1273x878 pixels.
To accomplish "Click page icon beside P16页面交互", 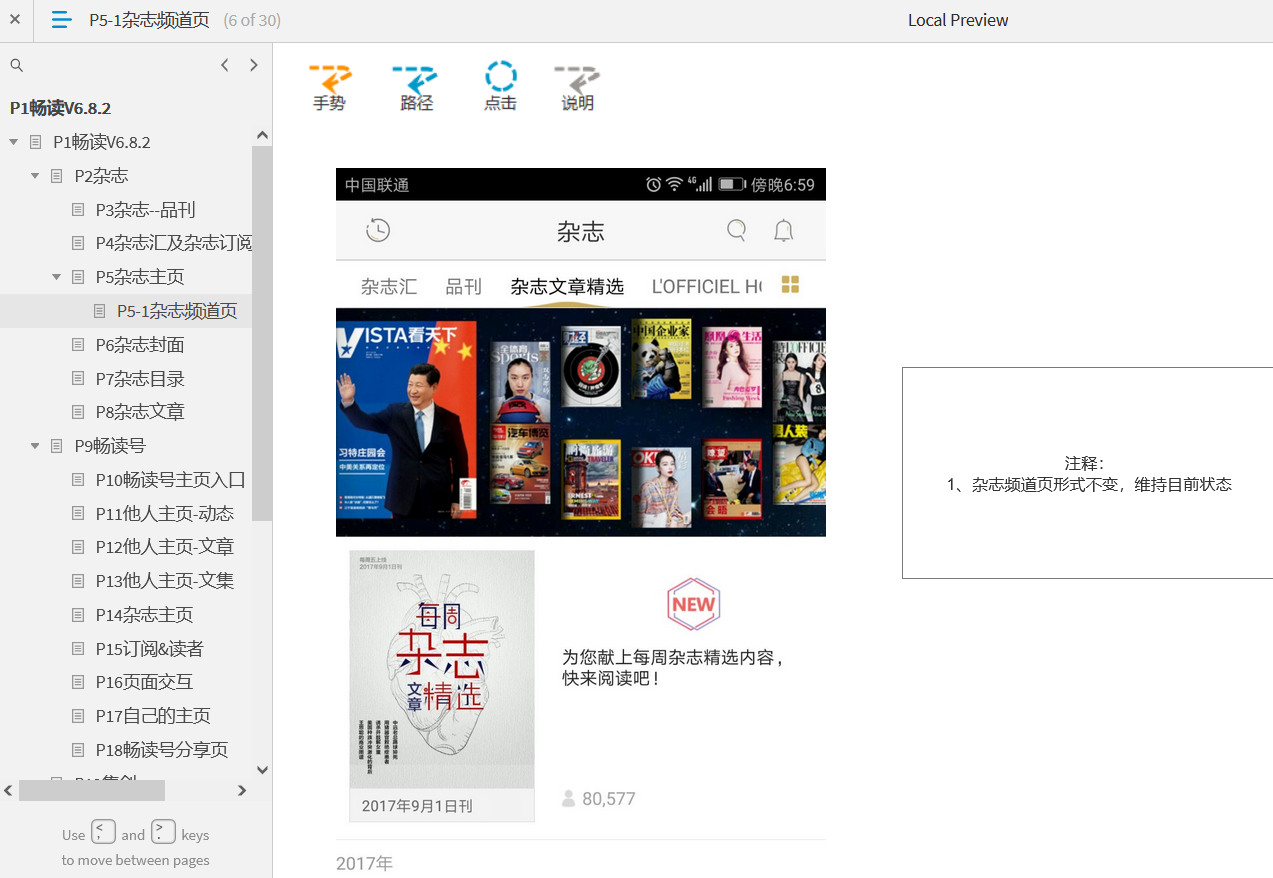I will coord(79,682).
